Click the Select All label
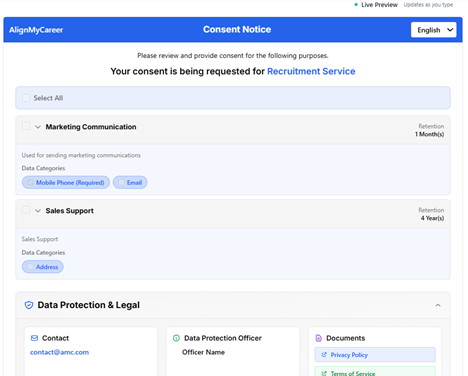468x376 pixels. [48, 98]
